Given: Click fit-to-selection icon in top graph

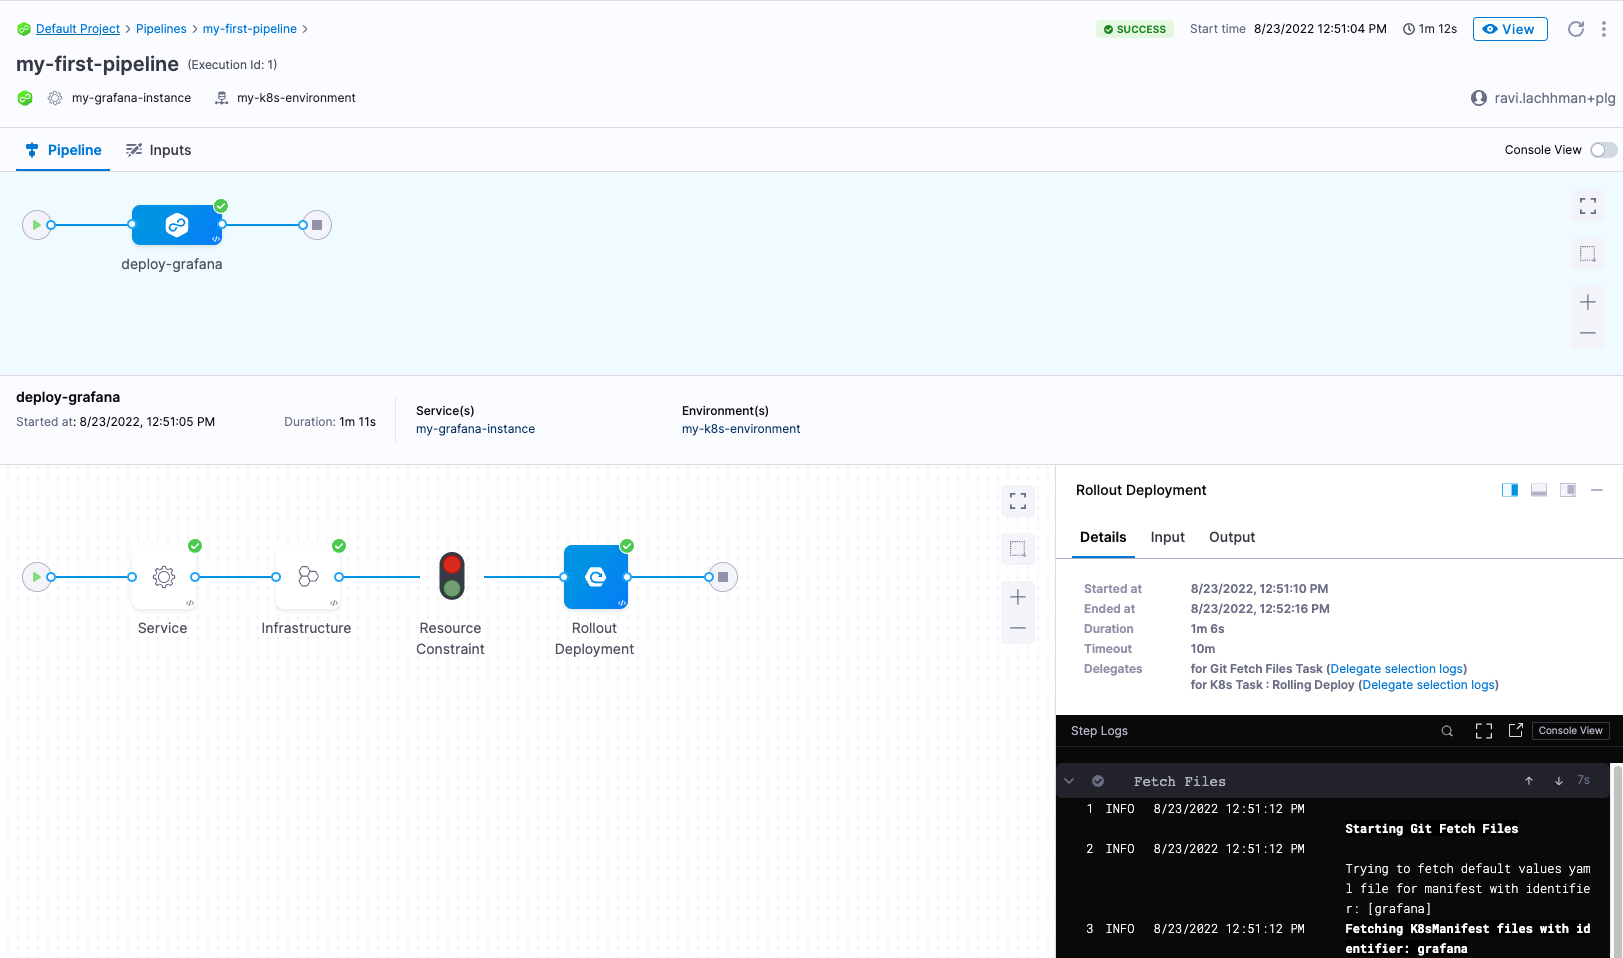Looking at the screenshot, I should (1588, 254).
